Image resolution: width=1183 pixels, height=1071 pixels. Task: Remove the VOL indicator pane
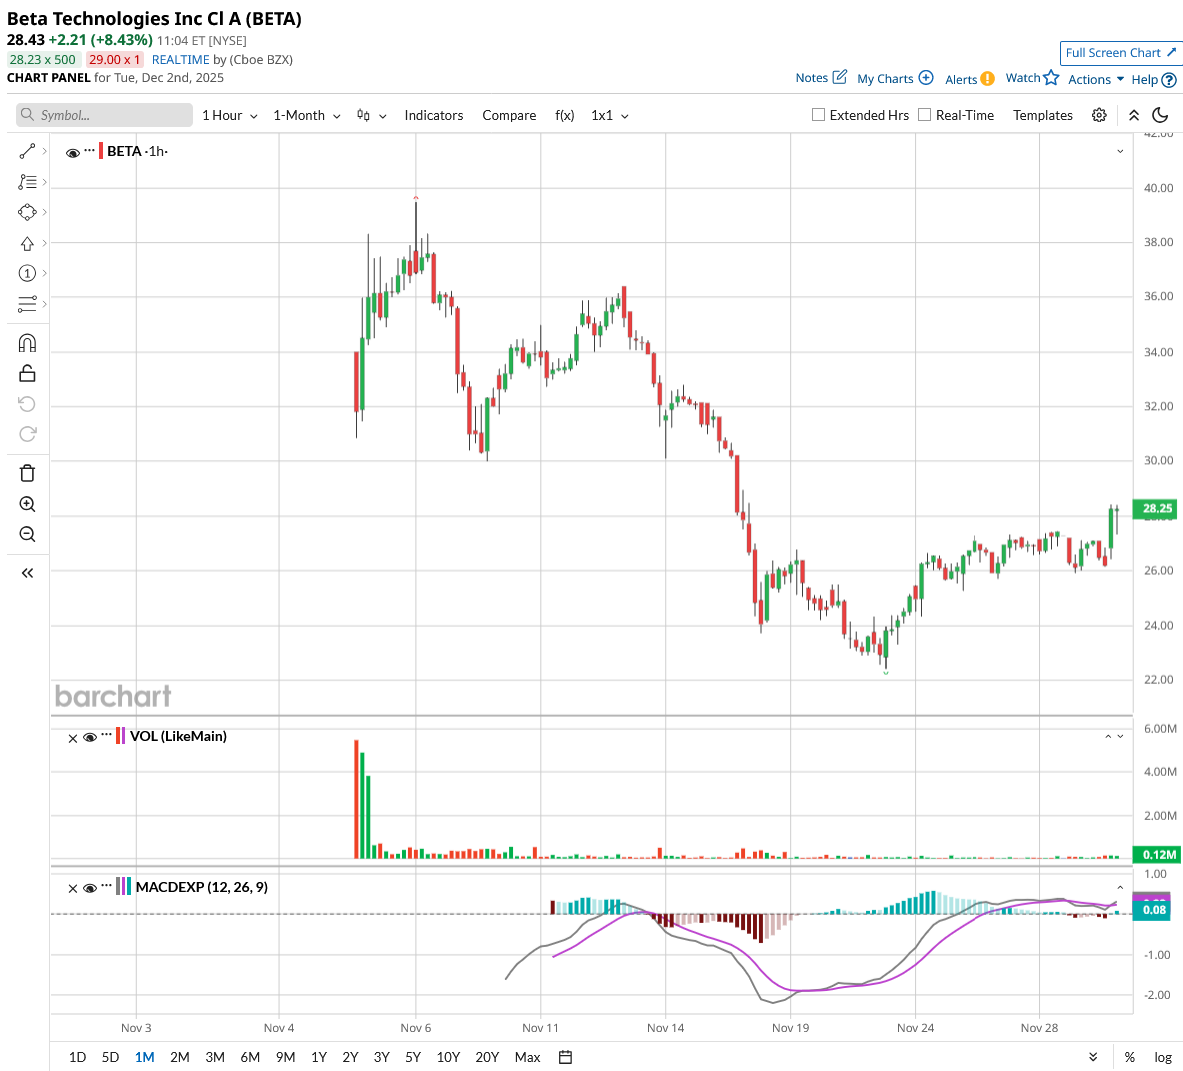point(72,738)
